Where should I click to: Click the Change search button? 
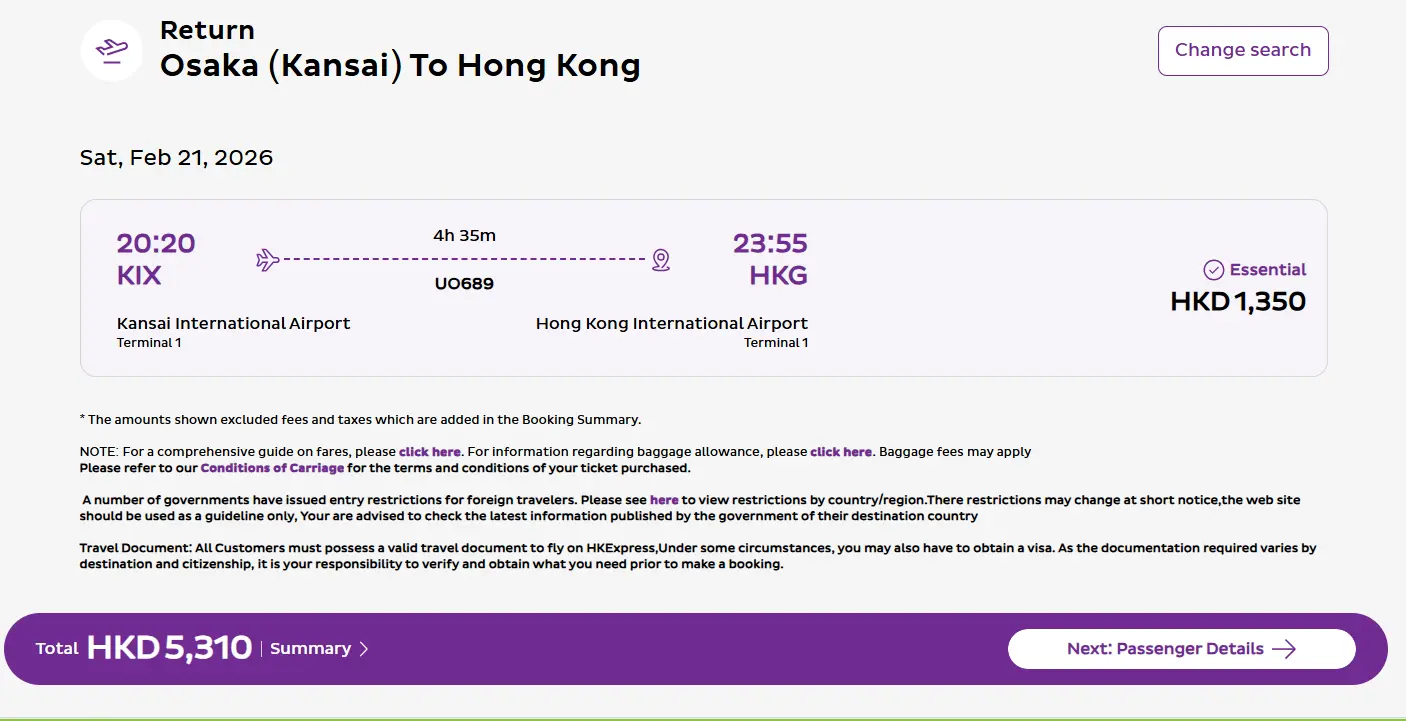click(x=1243, y=51)
